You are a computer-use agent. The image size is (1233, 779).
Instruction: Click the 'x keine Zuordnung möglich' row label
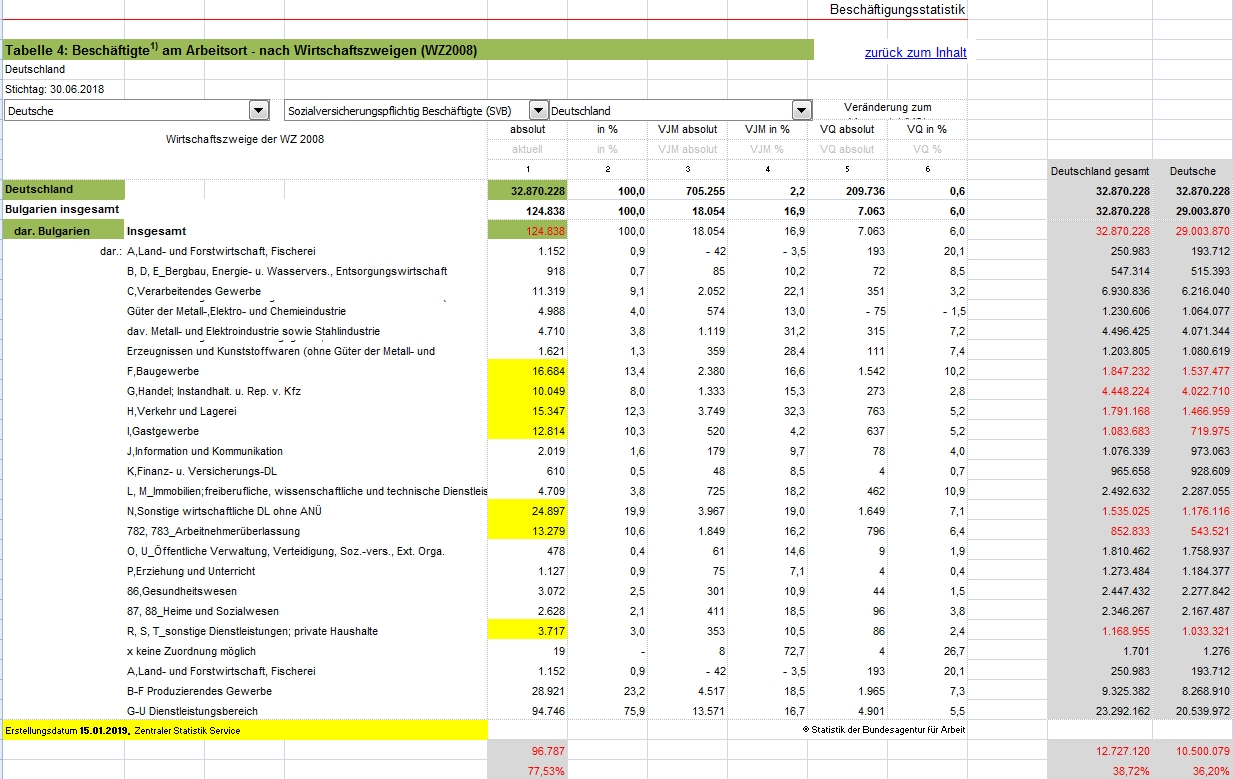pyautogui.click(x=191, y=651)
